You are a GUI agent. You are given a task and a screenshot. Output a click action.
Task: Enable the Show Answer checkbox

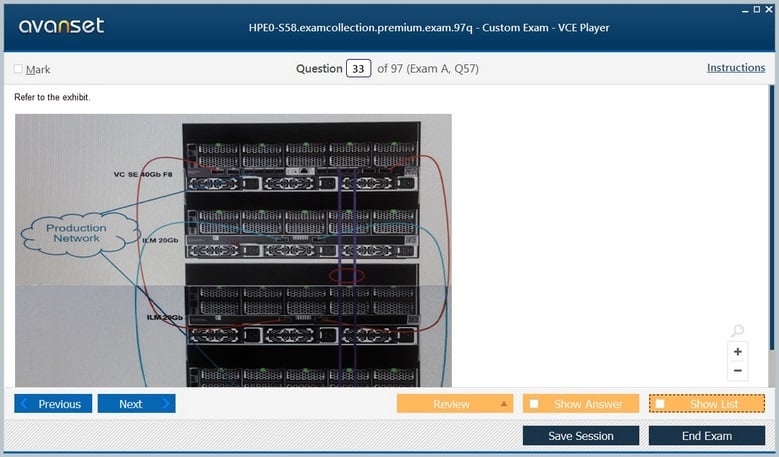[x=534, y=404]
